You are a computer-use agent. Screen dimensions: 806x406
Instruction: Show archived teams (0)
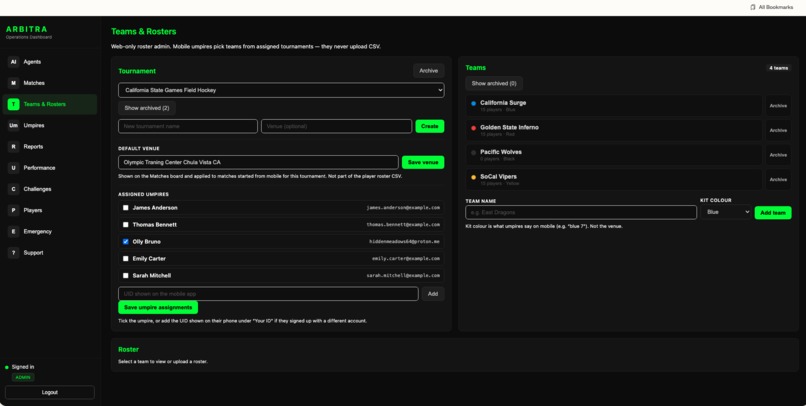(494, 83)
